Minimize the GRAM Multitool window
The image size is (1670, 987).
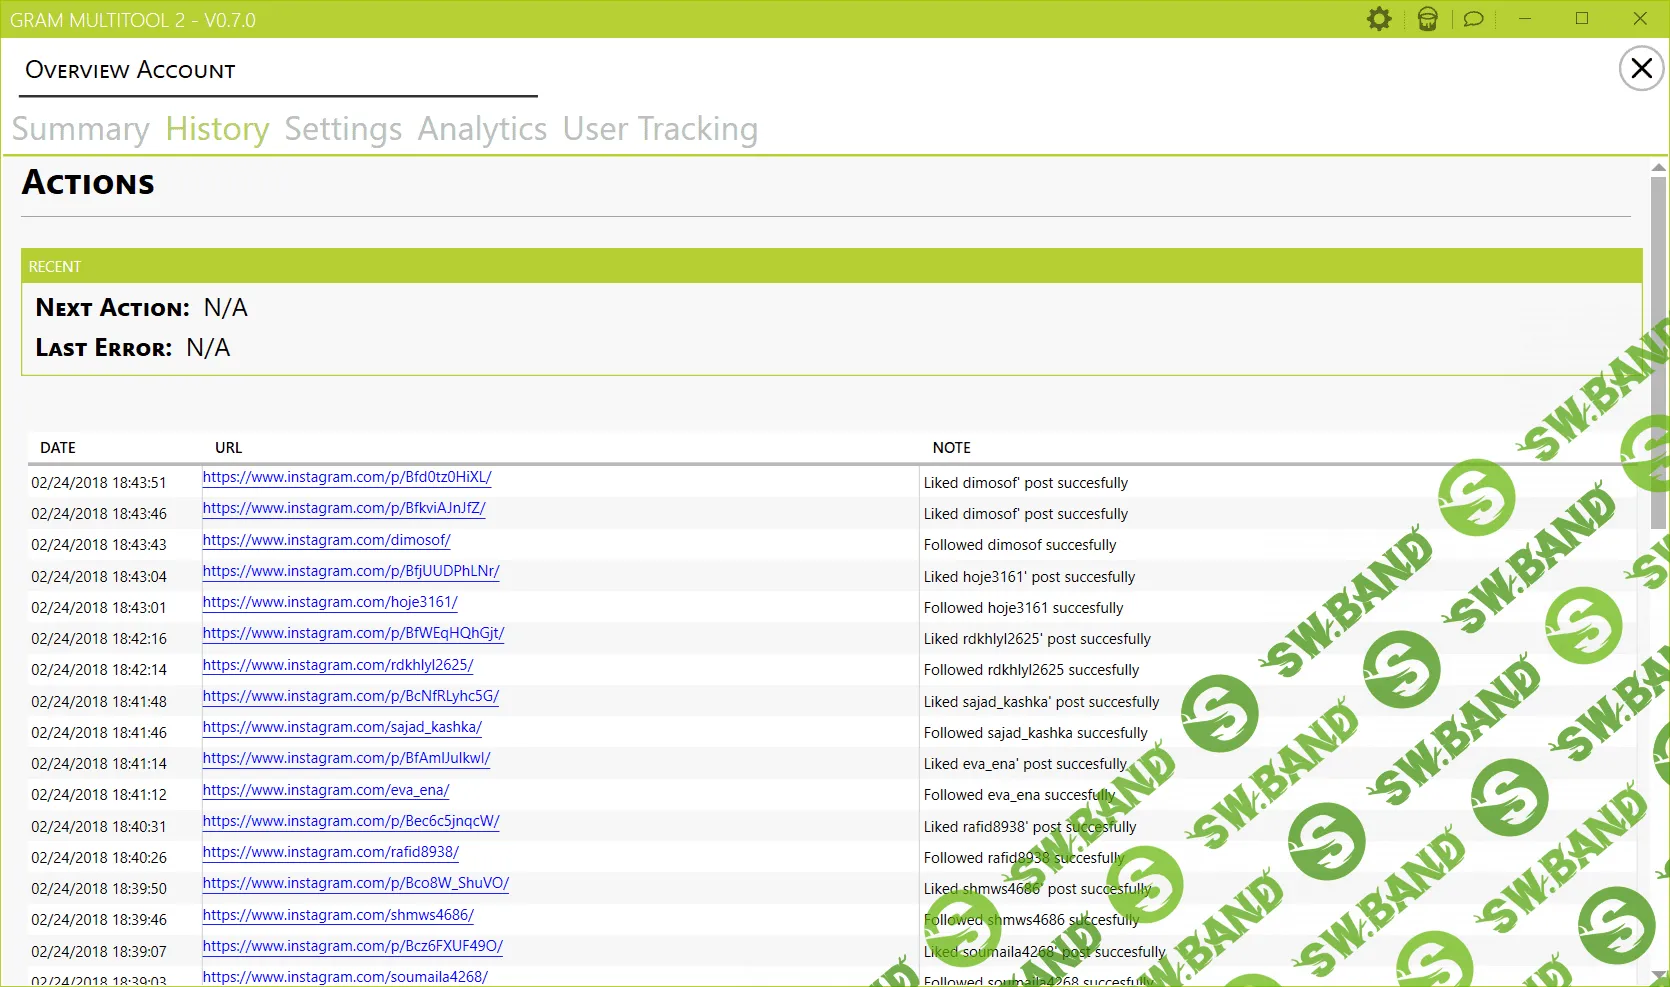(1525, 18)
